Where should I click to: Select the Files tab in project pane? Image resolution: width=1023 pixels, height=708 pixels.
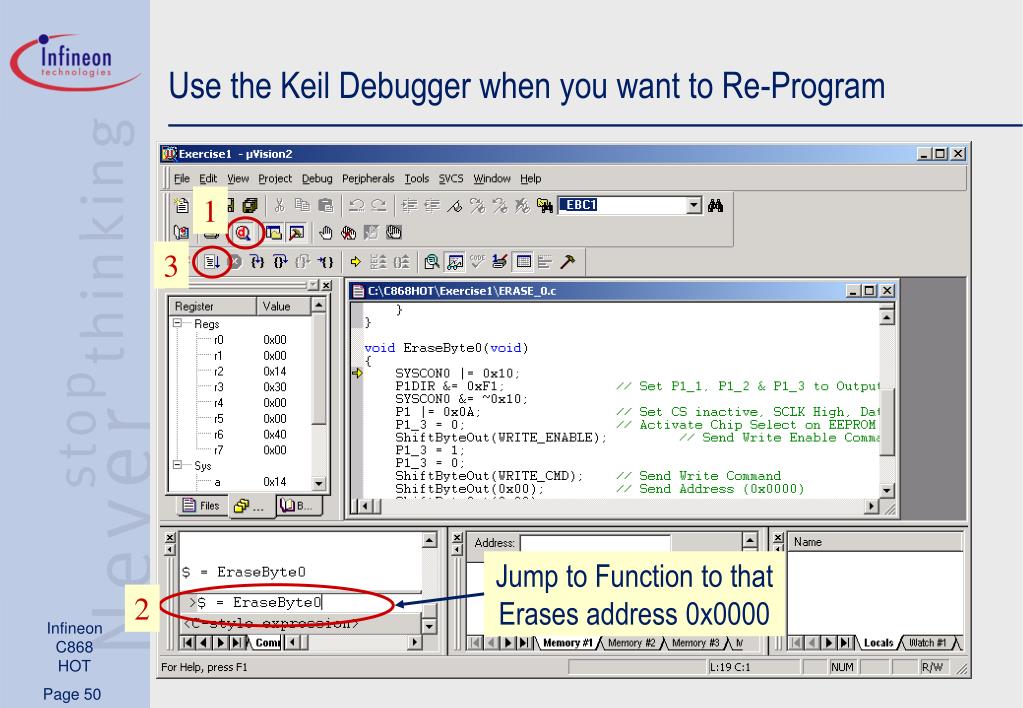coord(201,506)
